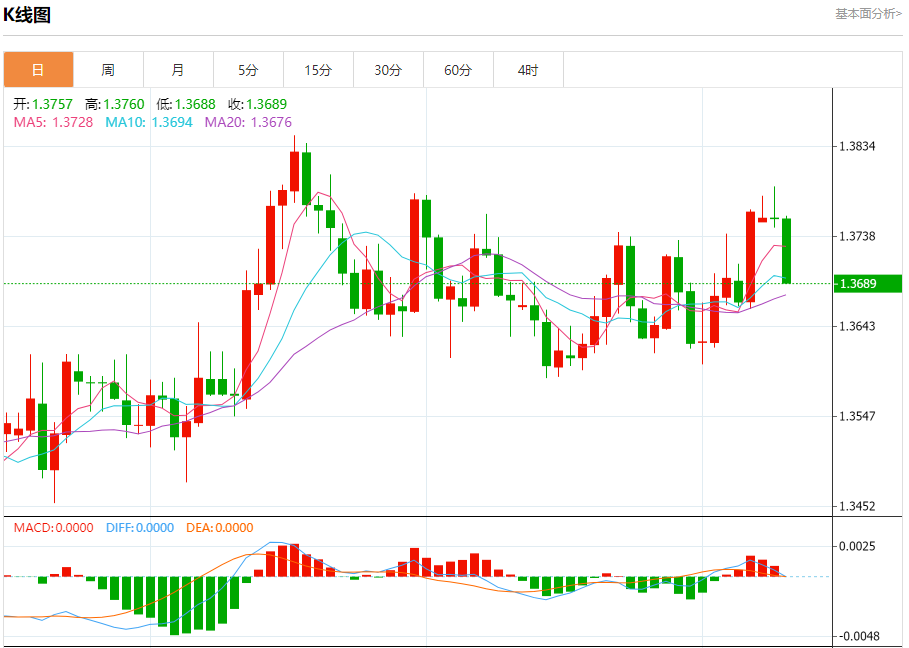
Task: Click the 0.0025 MACD axis label
Action: [857, 547]
